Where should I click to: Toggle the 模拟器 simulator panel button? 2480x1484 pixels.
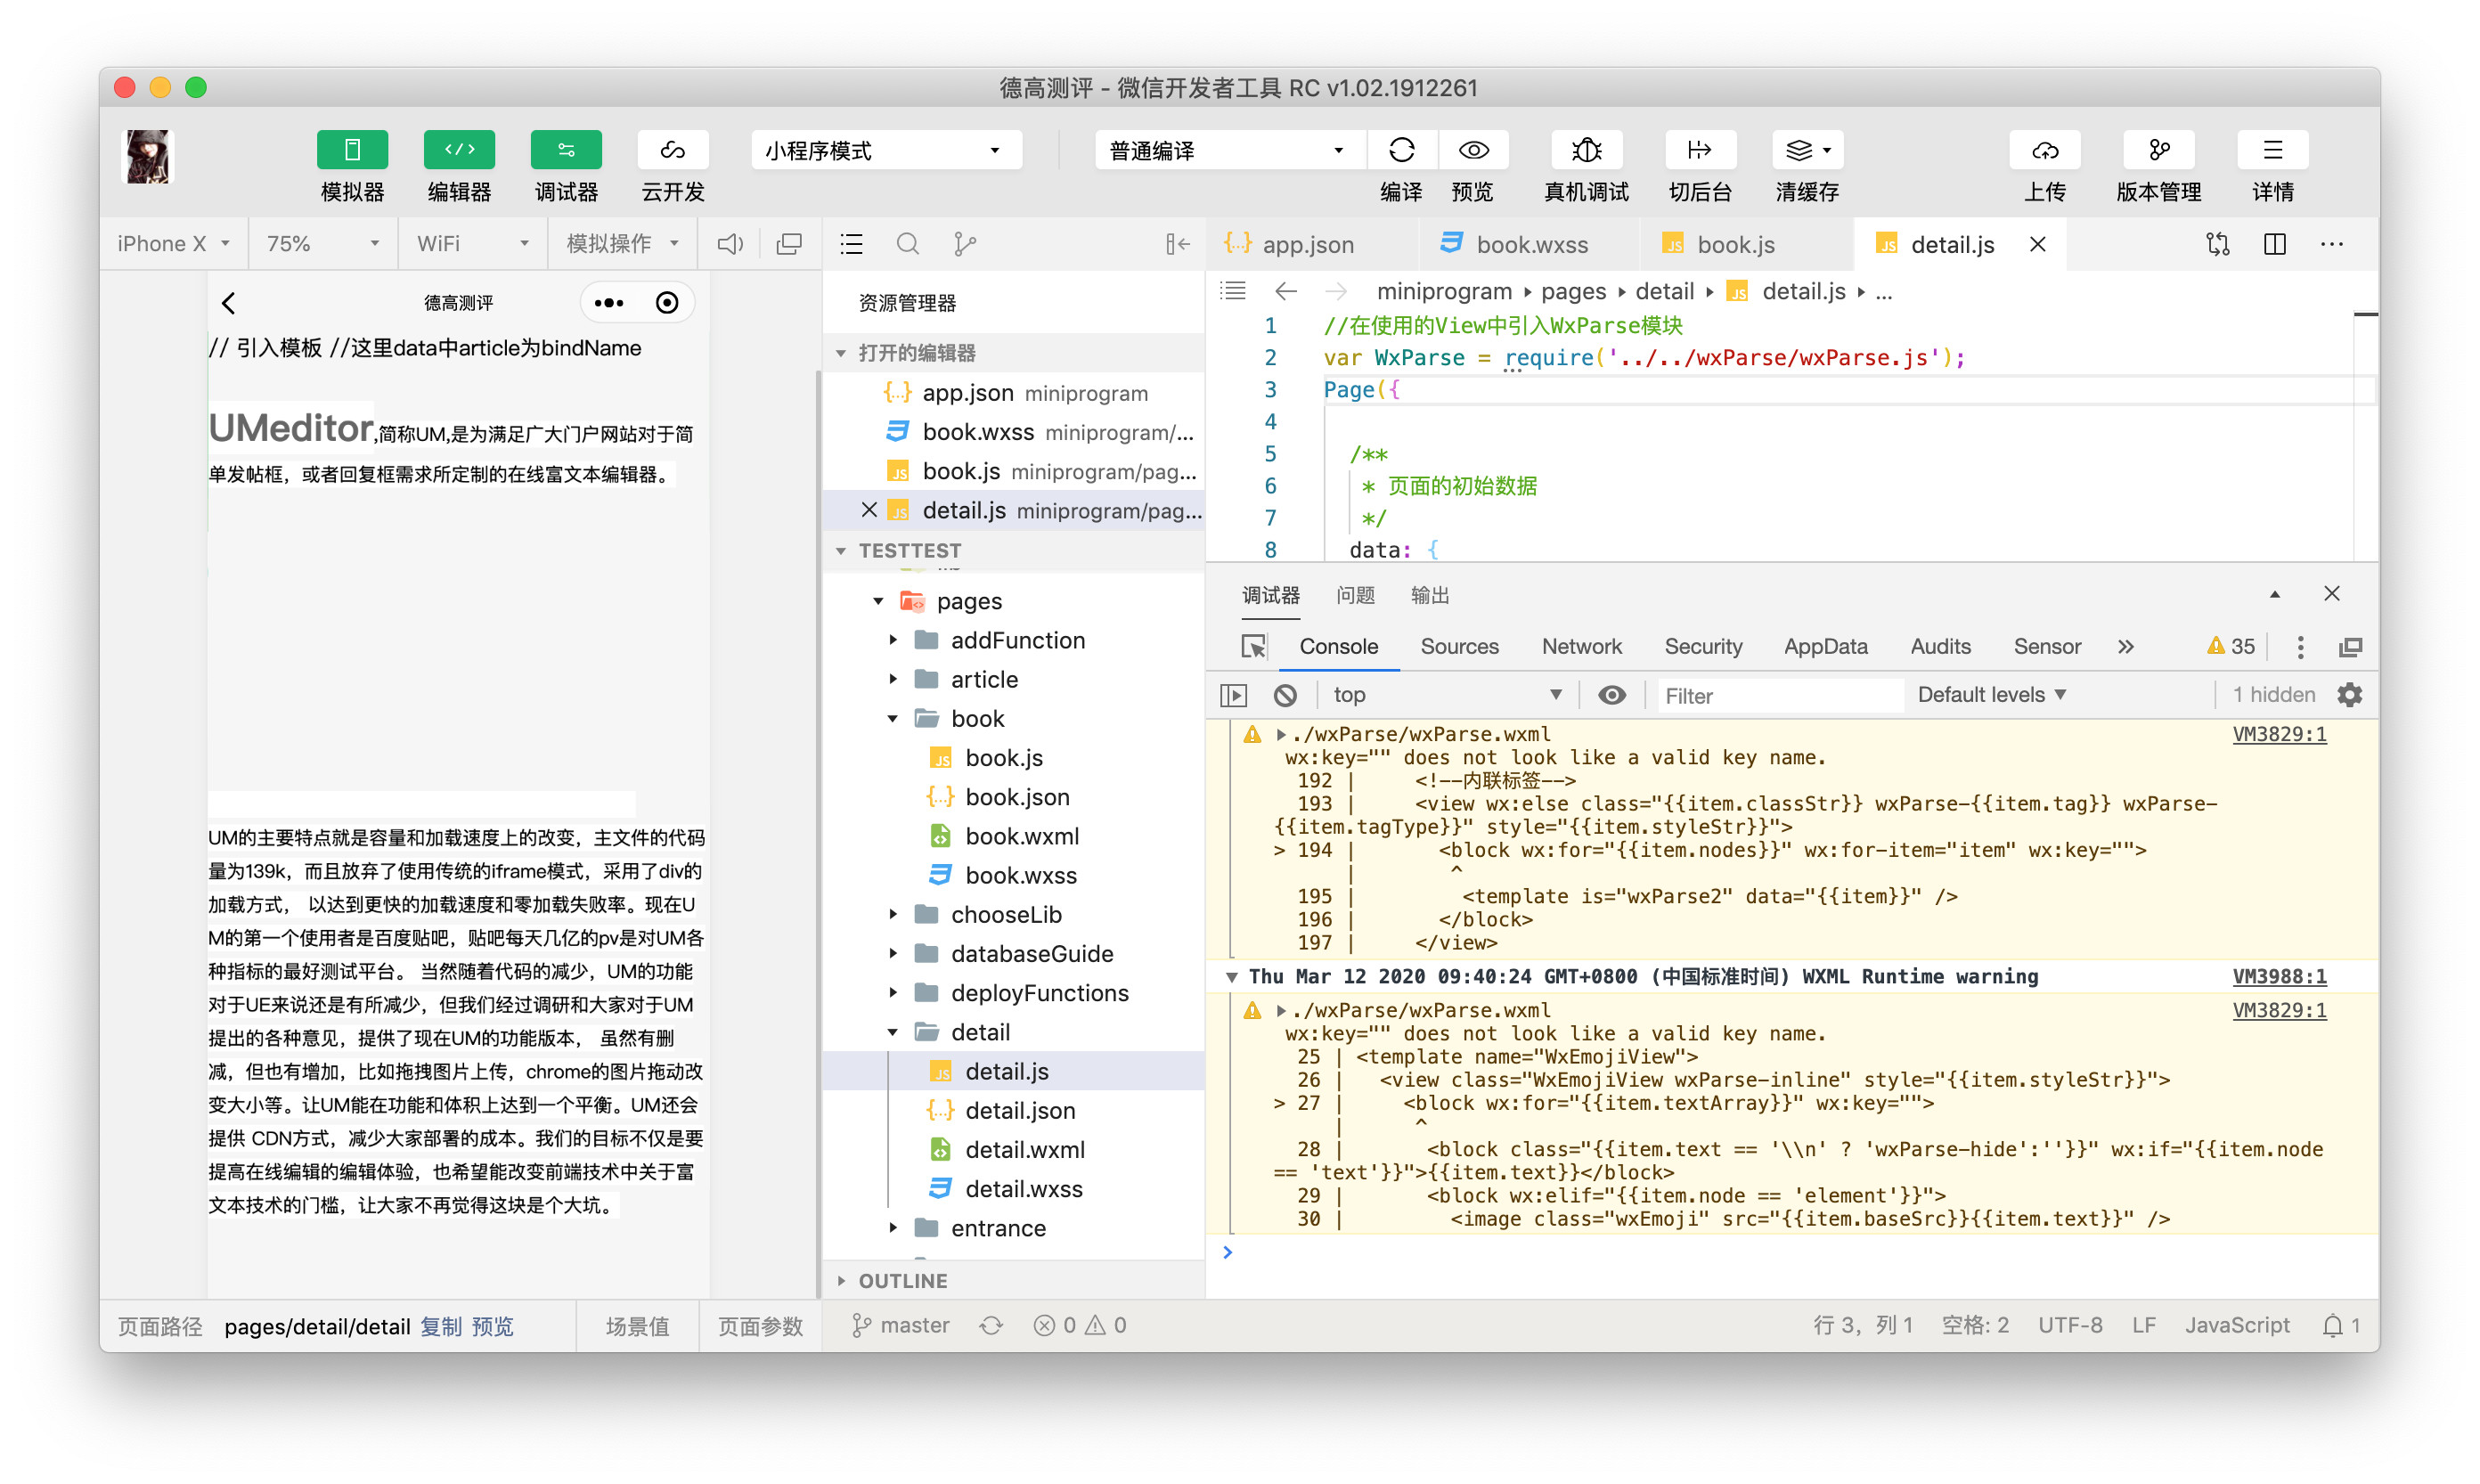(352, 150)
